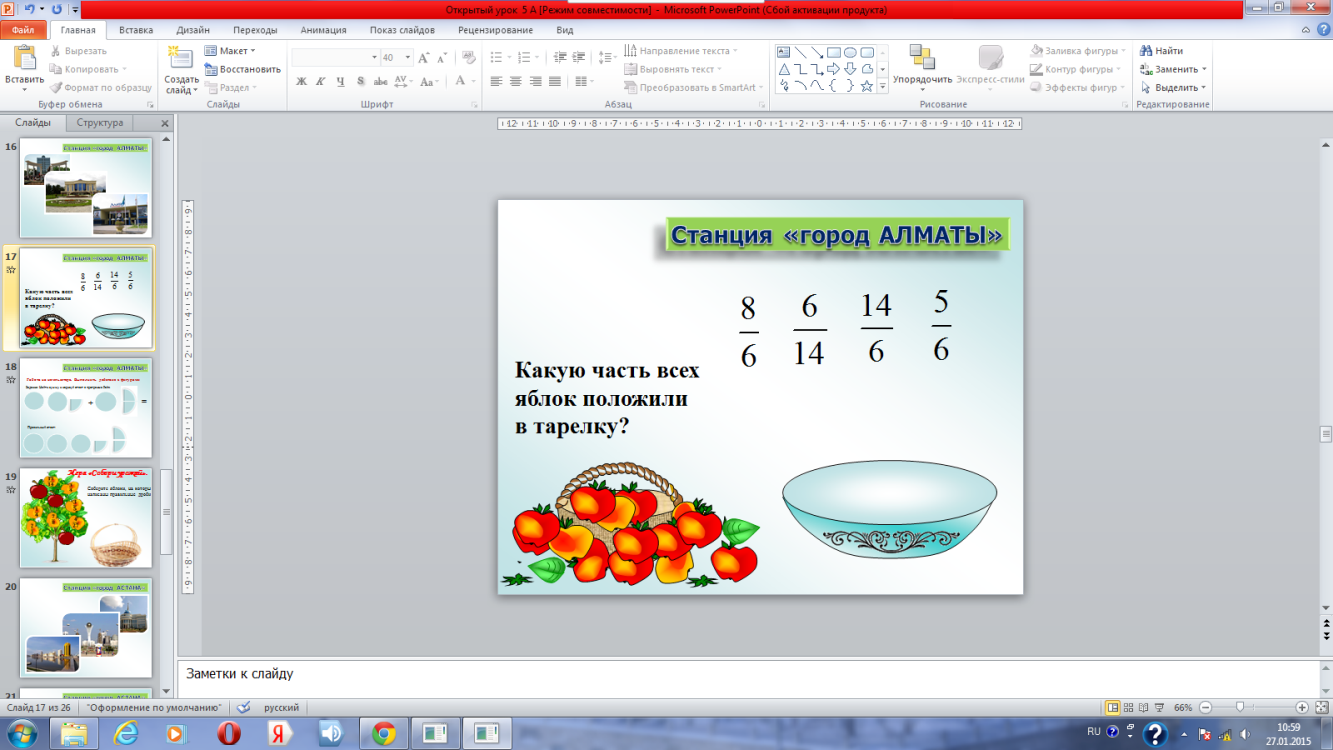
Task: Open the Select (Выделить) dropdown
Action: (1173, 87)
